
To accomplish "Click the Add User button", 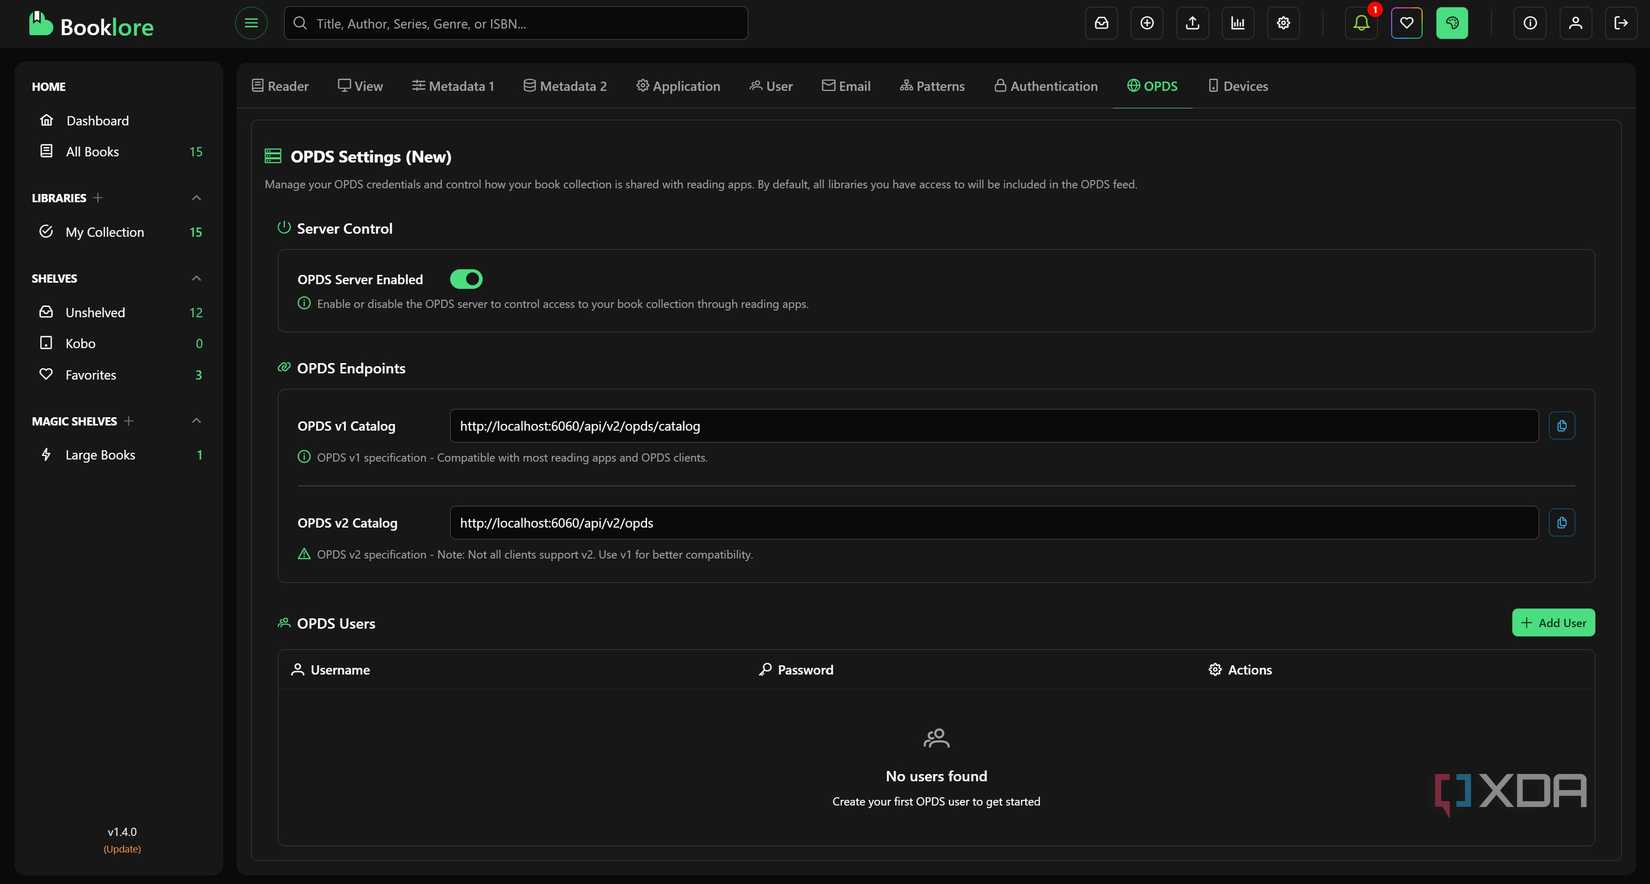I will click(x=1553, y=623).
